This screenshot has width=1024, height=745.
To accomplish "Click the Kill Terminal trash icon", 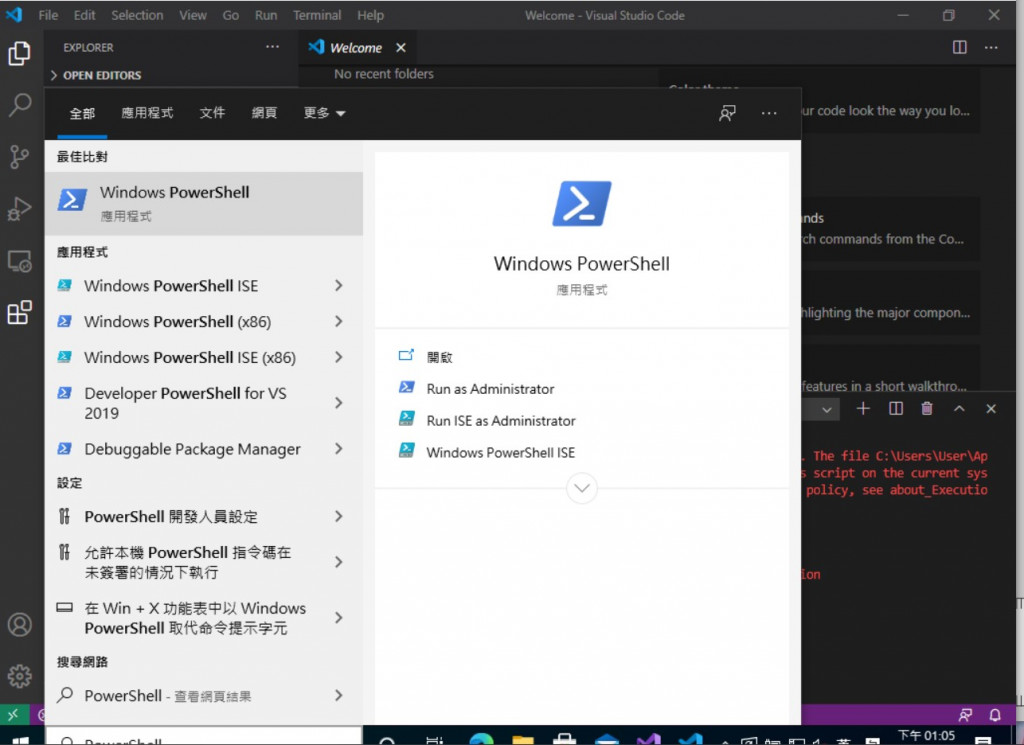I will 927,409.
